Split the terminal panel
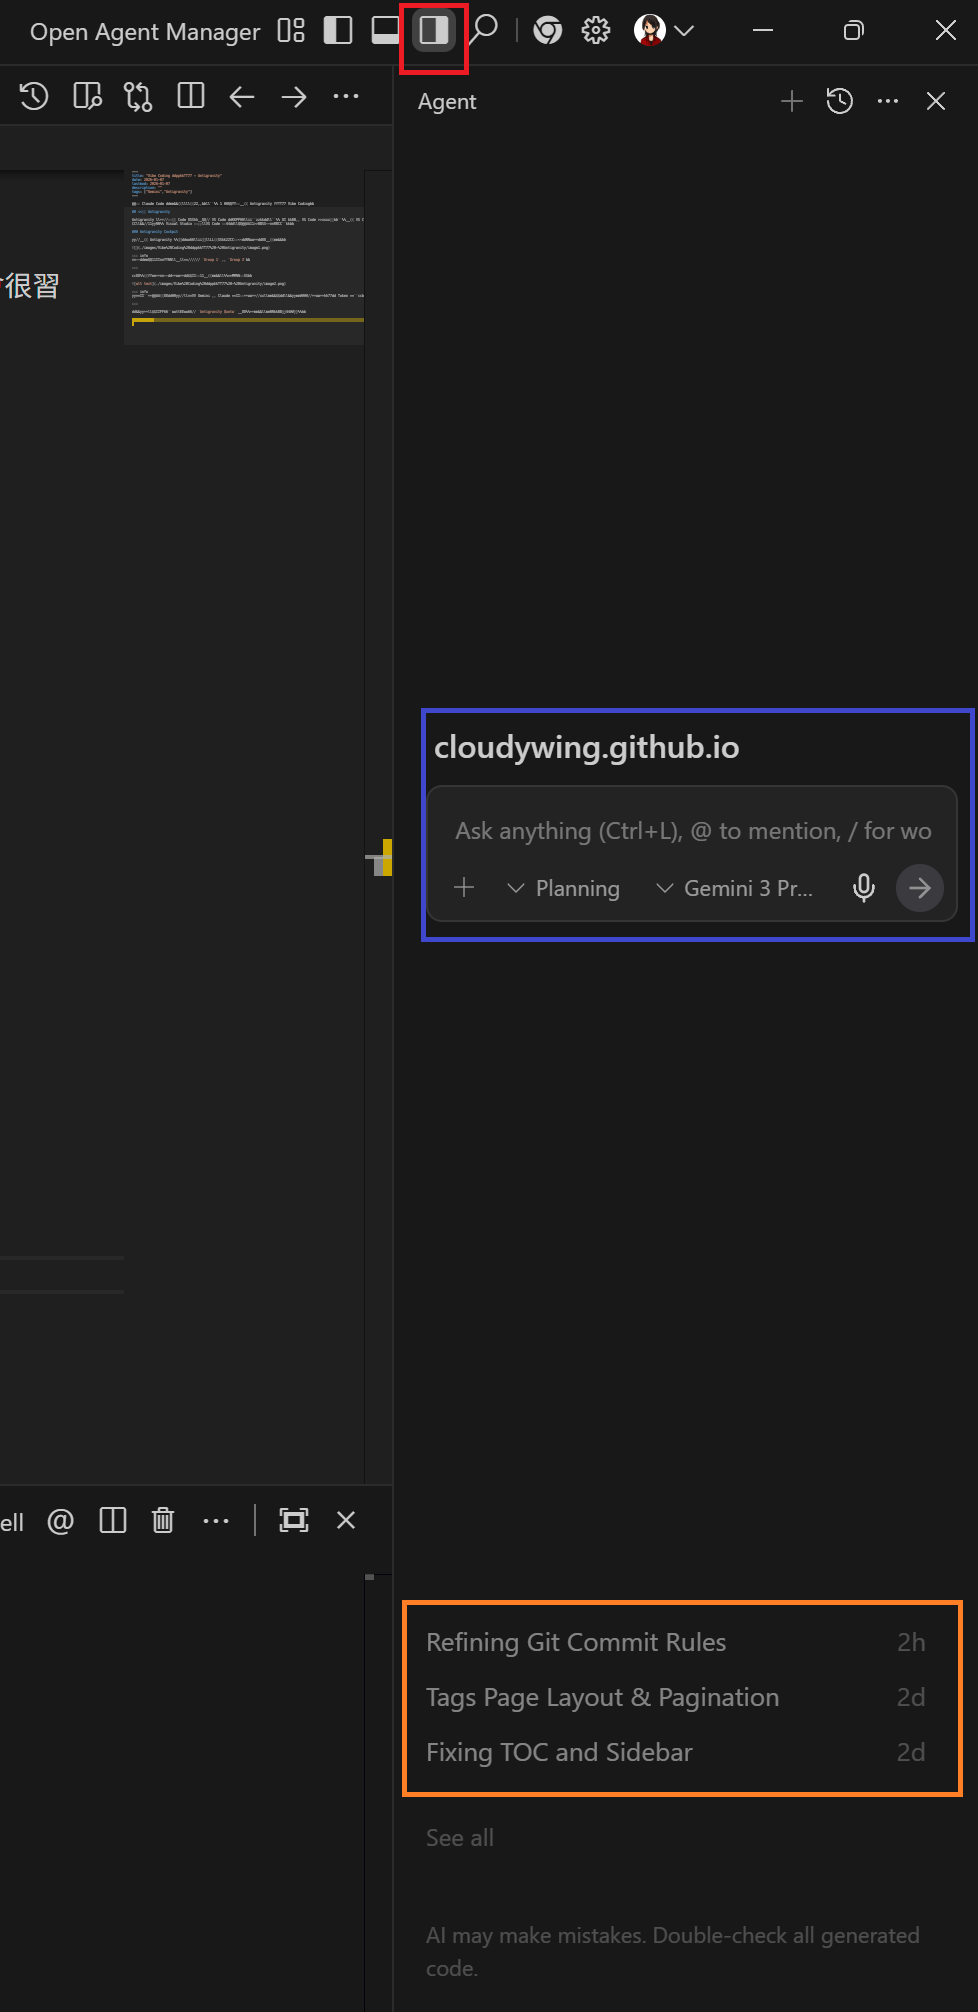The height and width of the screenshot is (2012, 978). (113, 1521)
